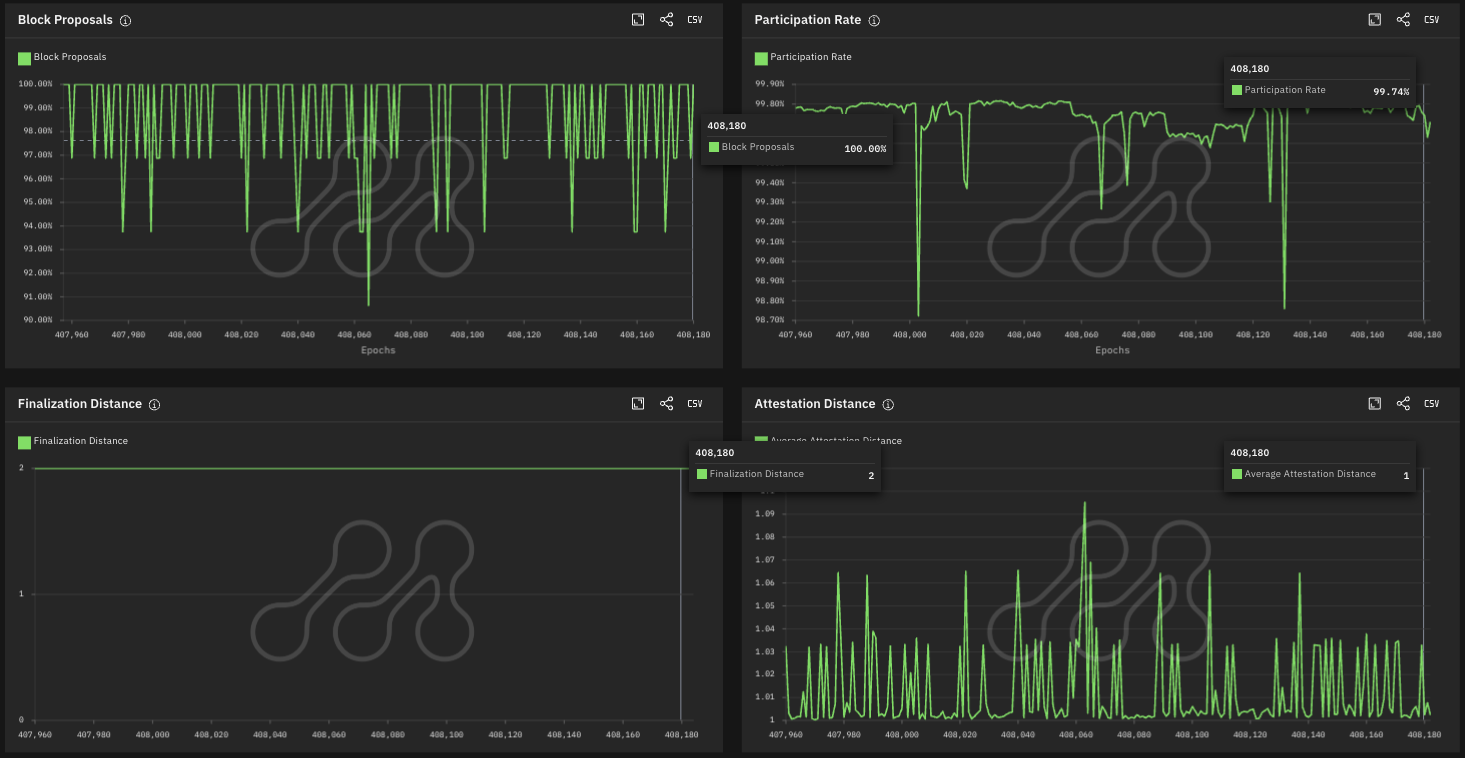Click info icon next to Participation Rate

click(874, 21)
